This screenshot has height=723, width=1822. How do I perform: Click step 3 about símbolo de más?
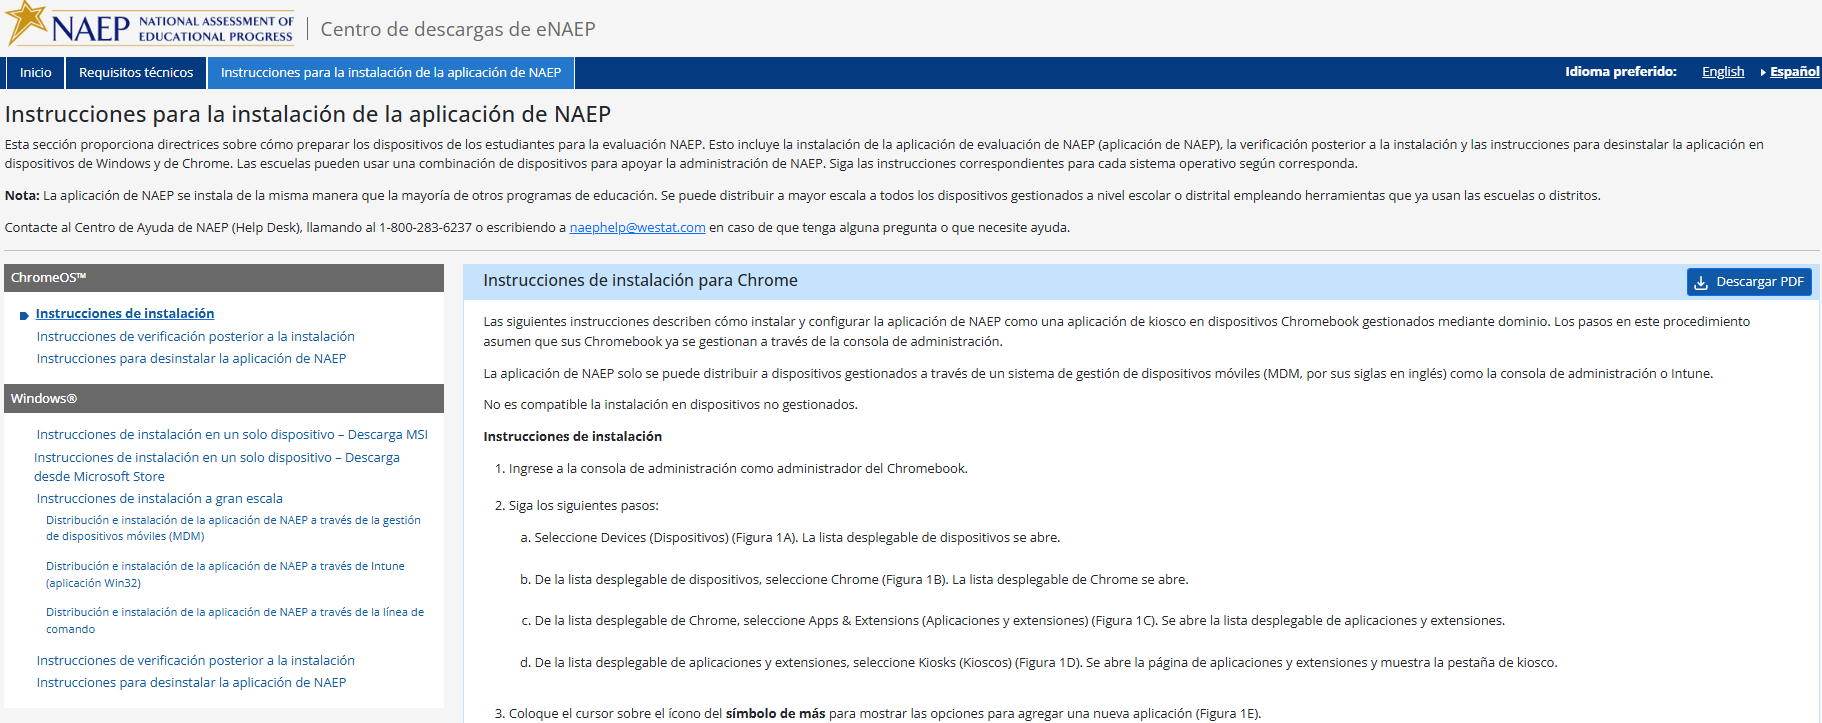(x=885, y=714)
